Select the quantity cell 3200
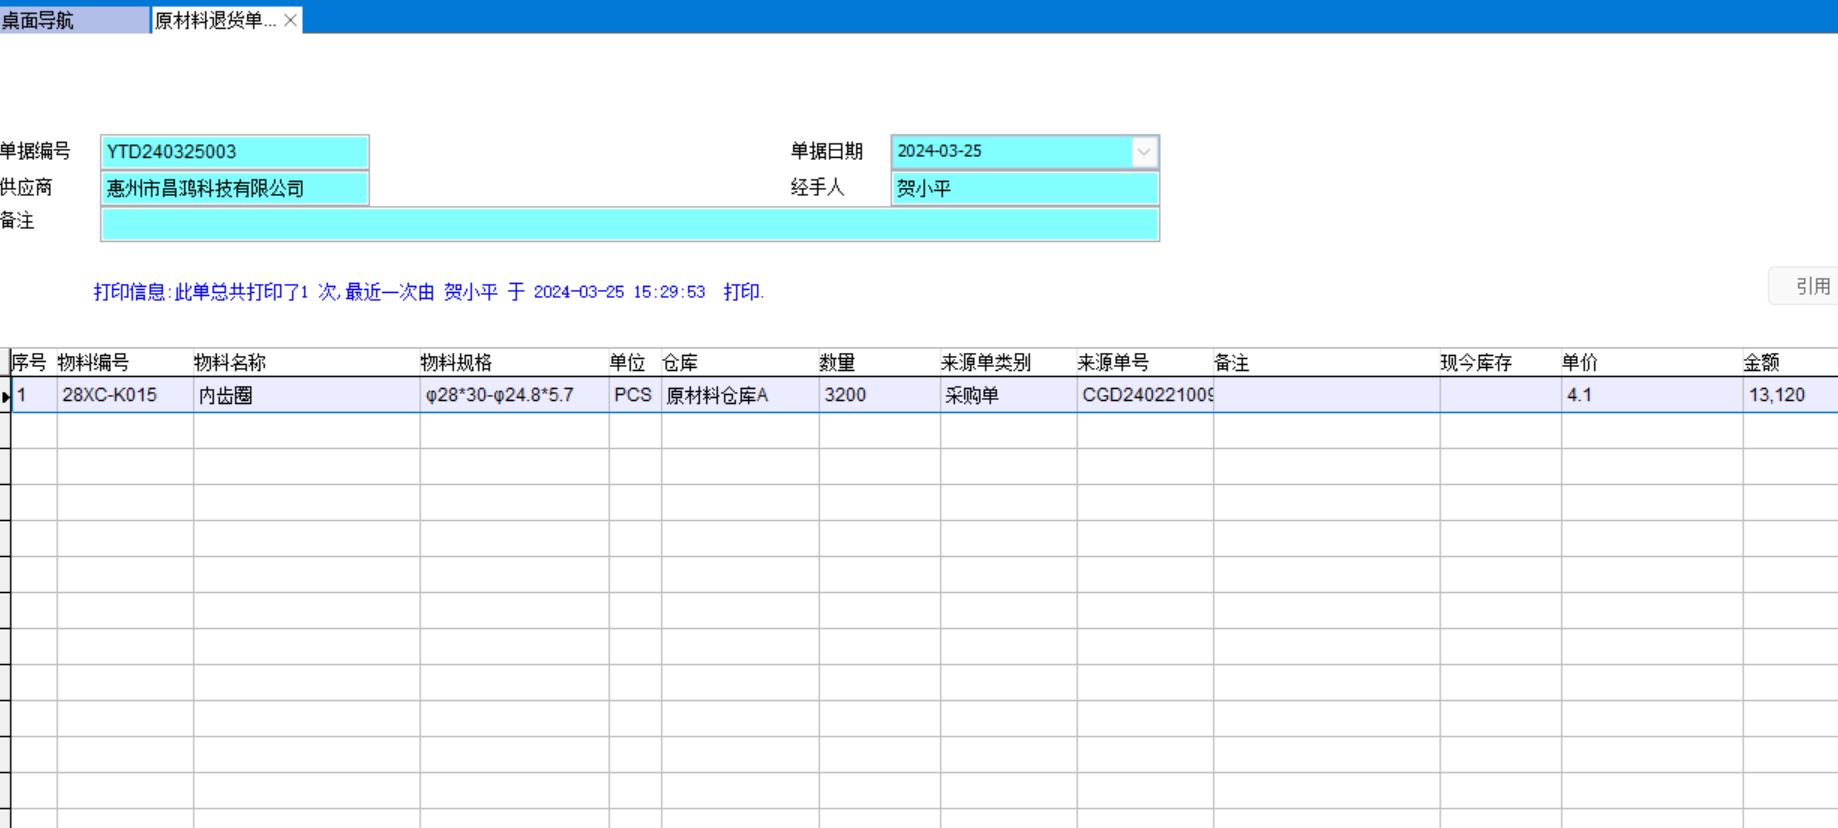Viewport: 1838px width, 828px height. tap(878, 395)
